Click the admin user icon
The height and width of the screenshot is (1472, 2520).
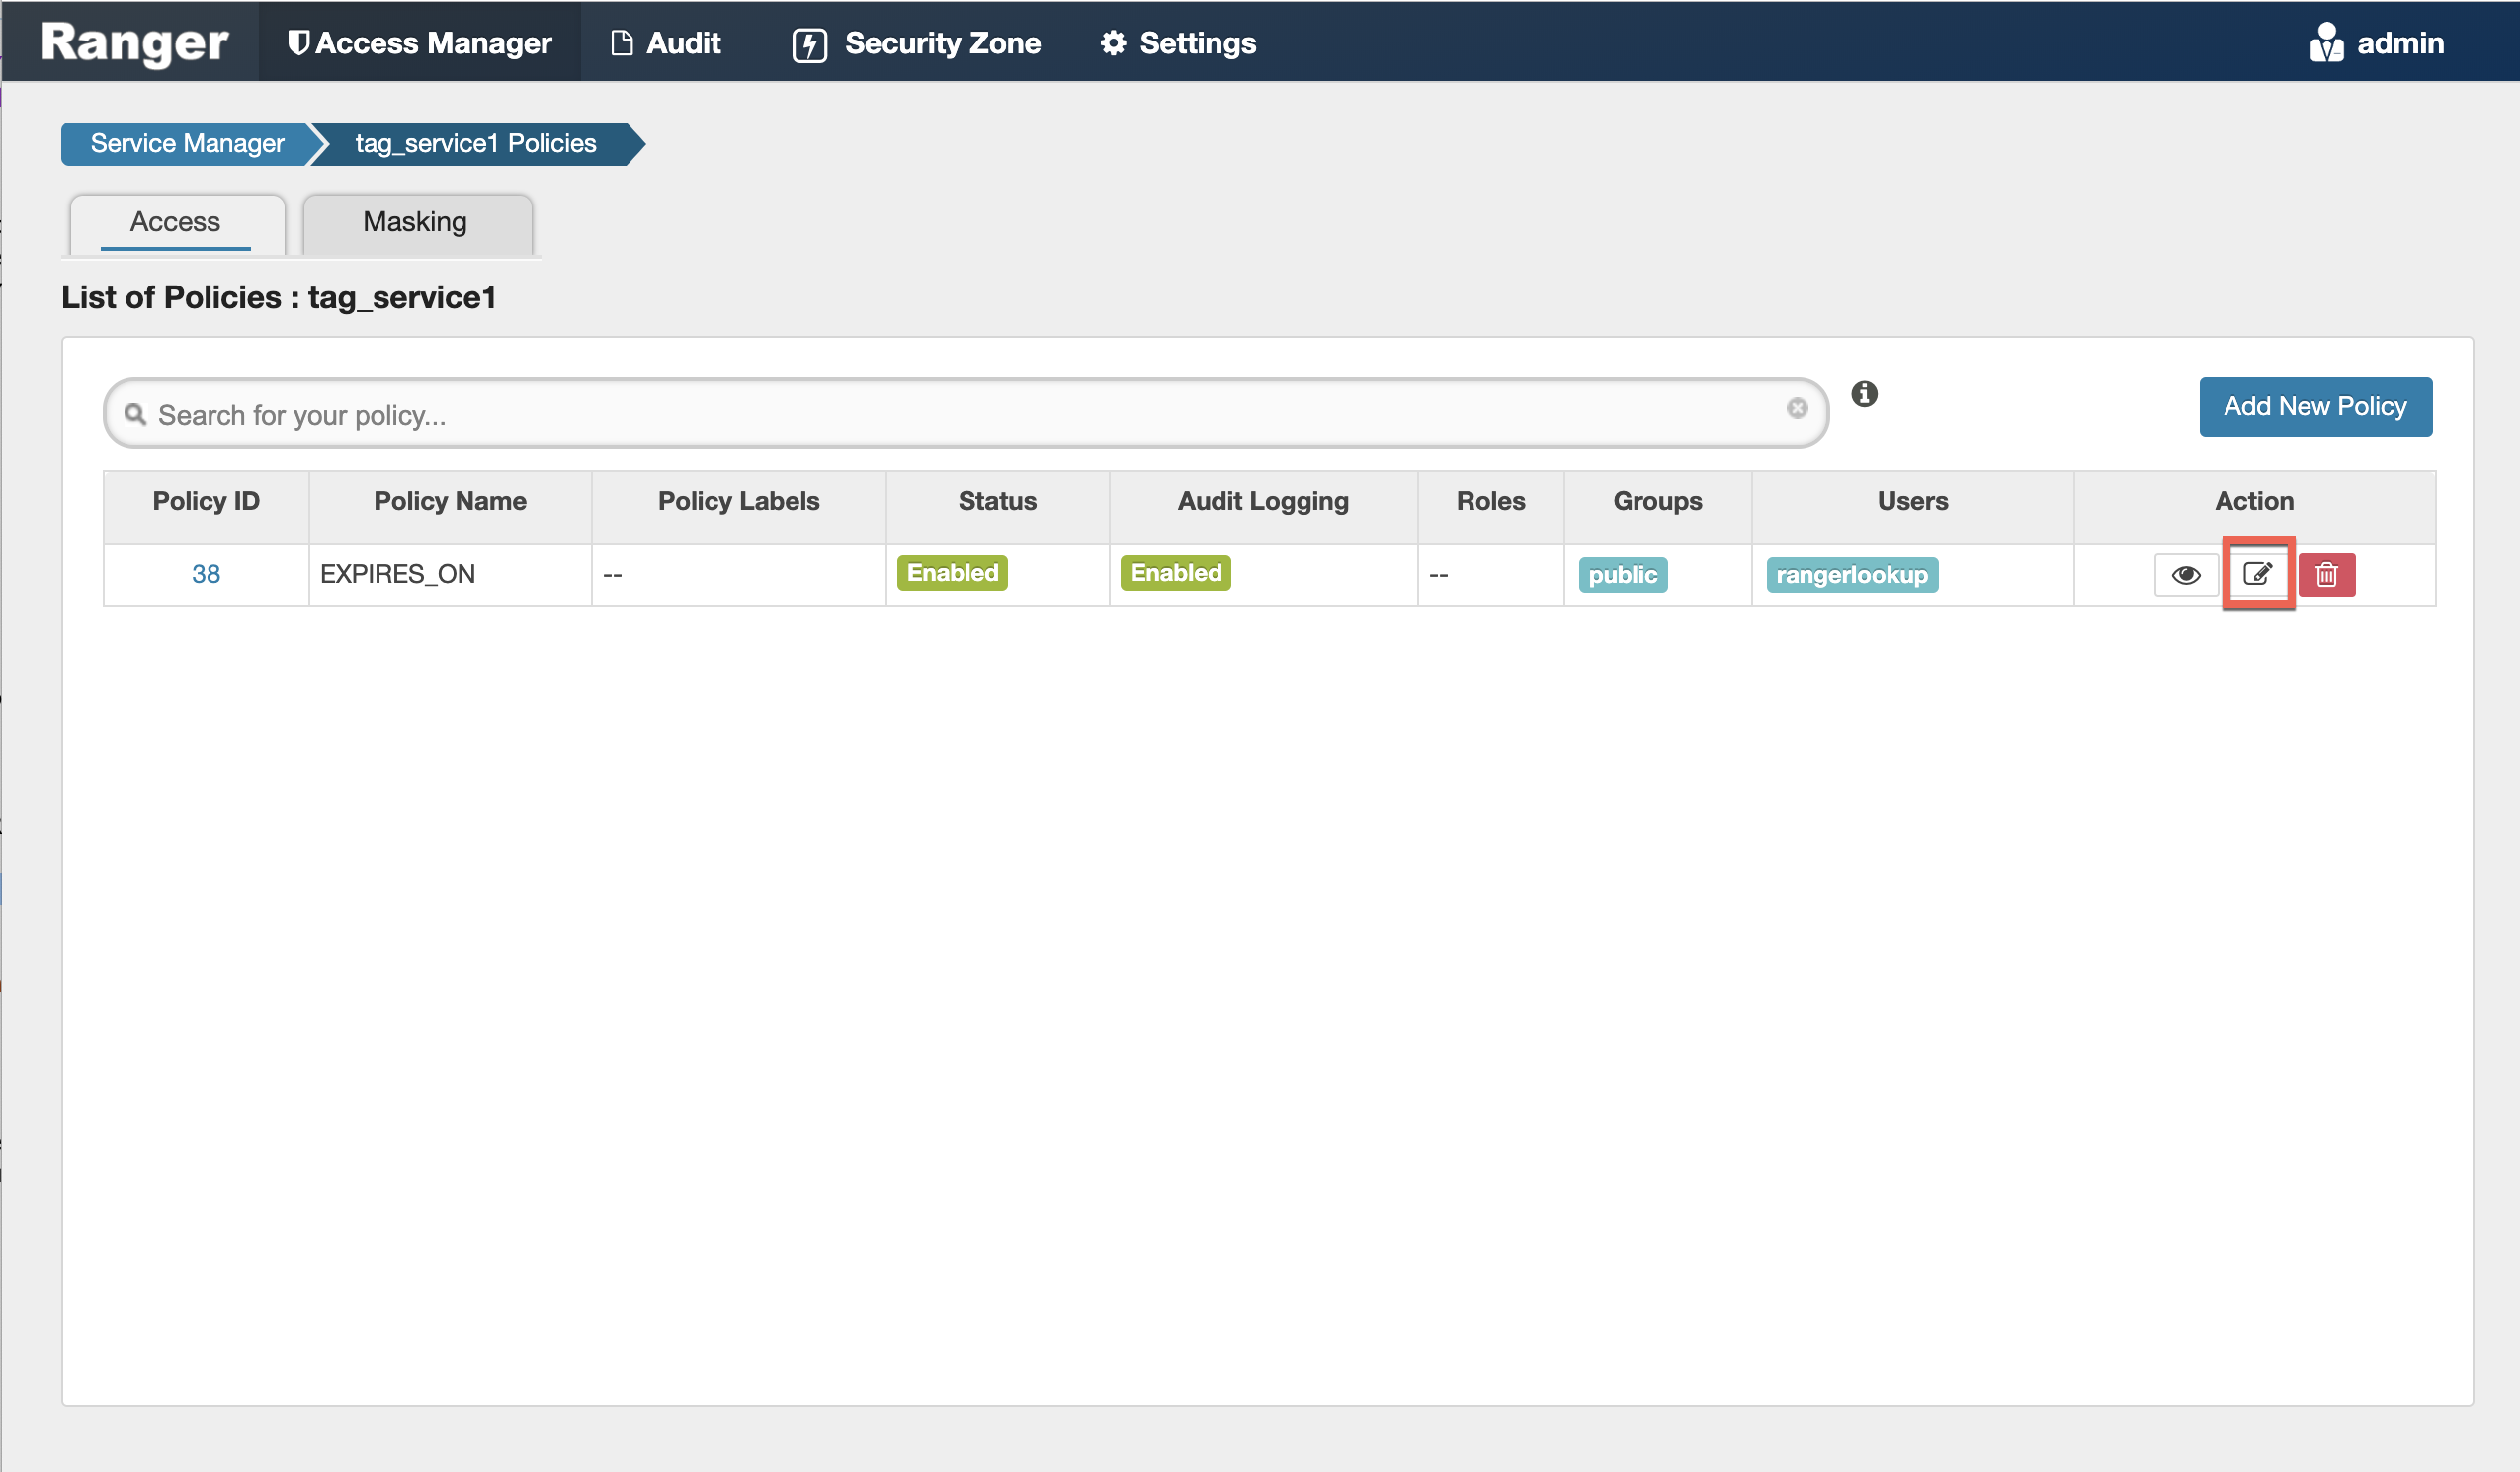[x=2325, y=43]
